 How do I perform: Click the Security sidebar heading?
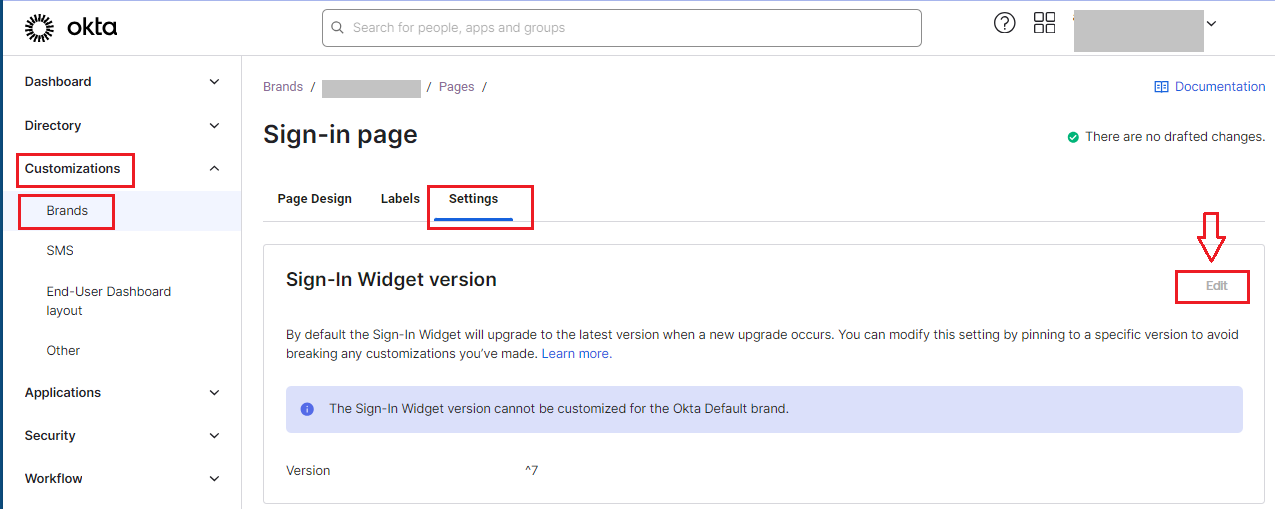50,436
